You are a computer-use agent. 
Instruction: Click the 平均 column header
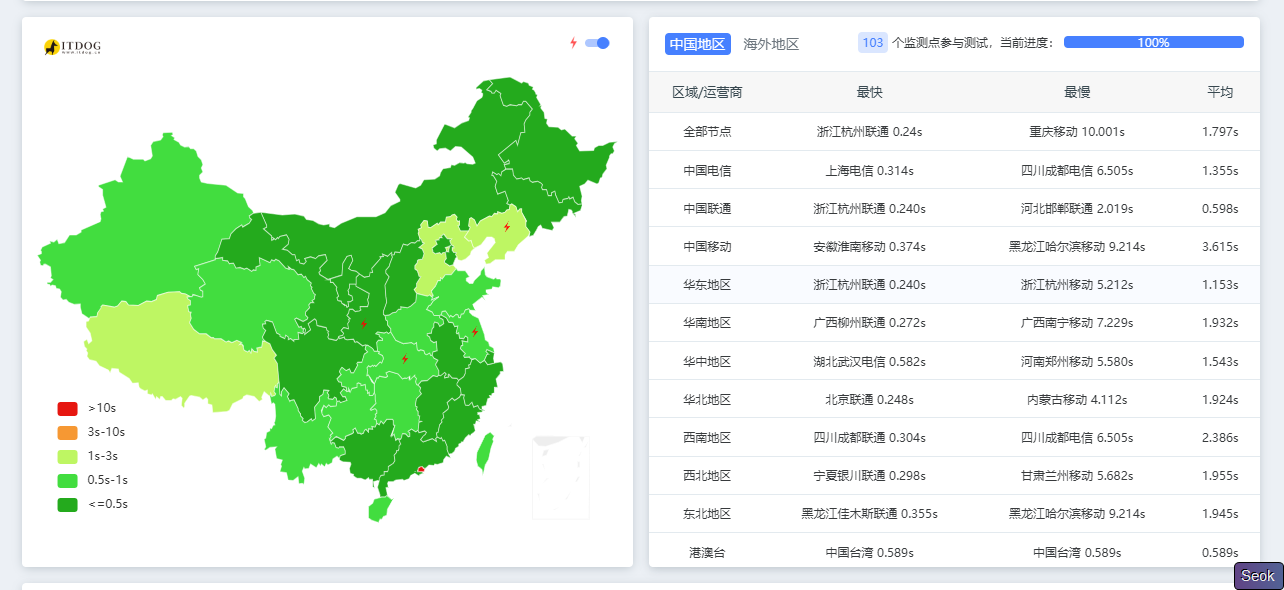[1220, 92]
